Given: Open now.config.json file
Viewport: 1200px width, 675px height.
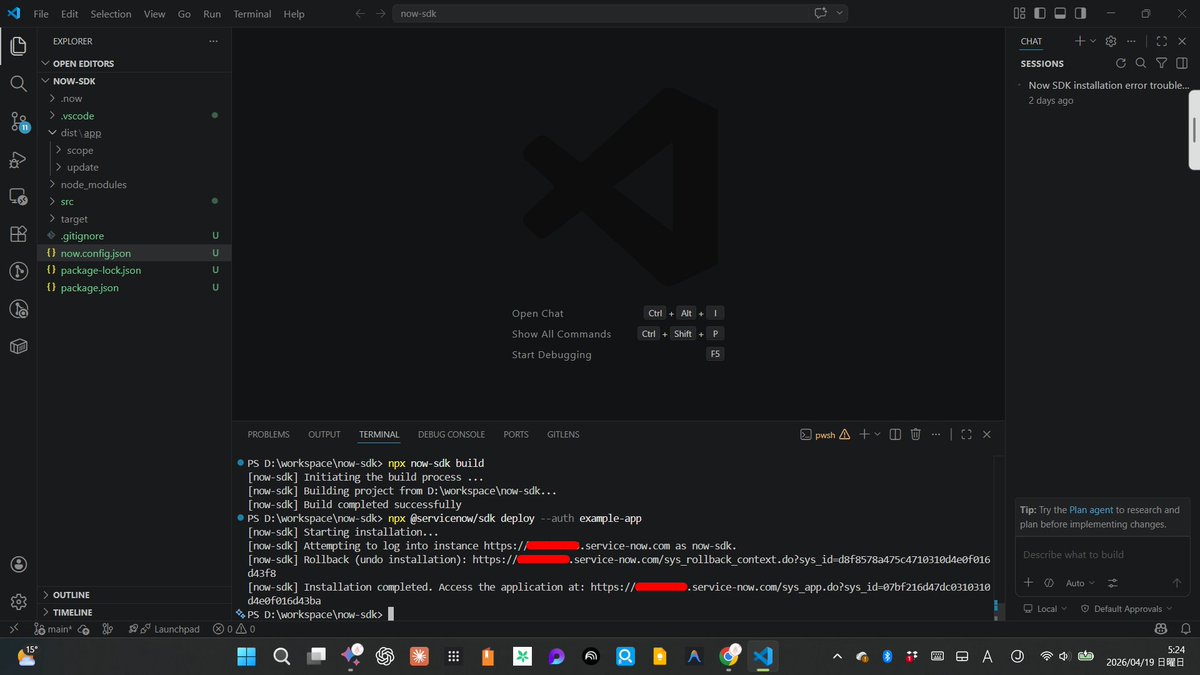Looking at the screenshot, I should click(x=134, y=253).
